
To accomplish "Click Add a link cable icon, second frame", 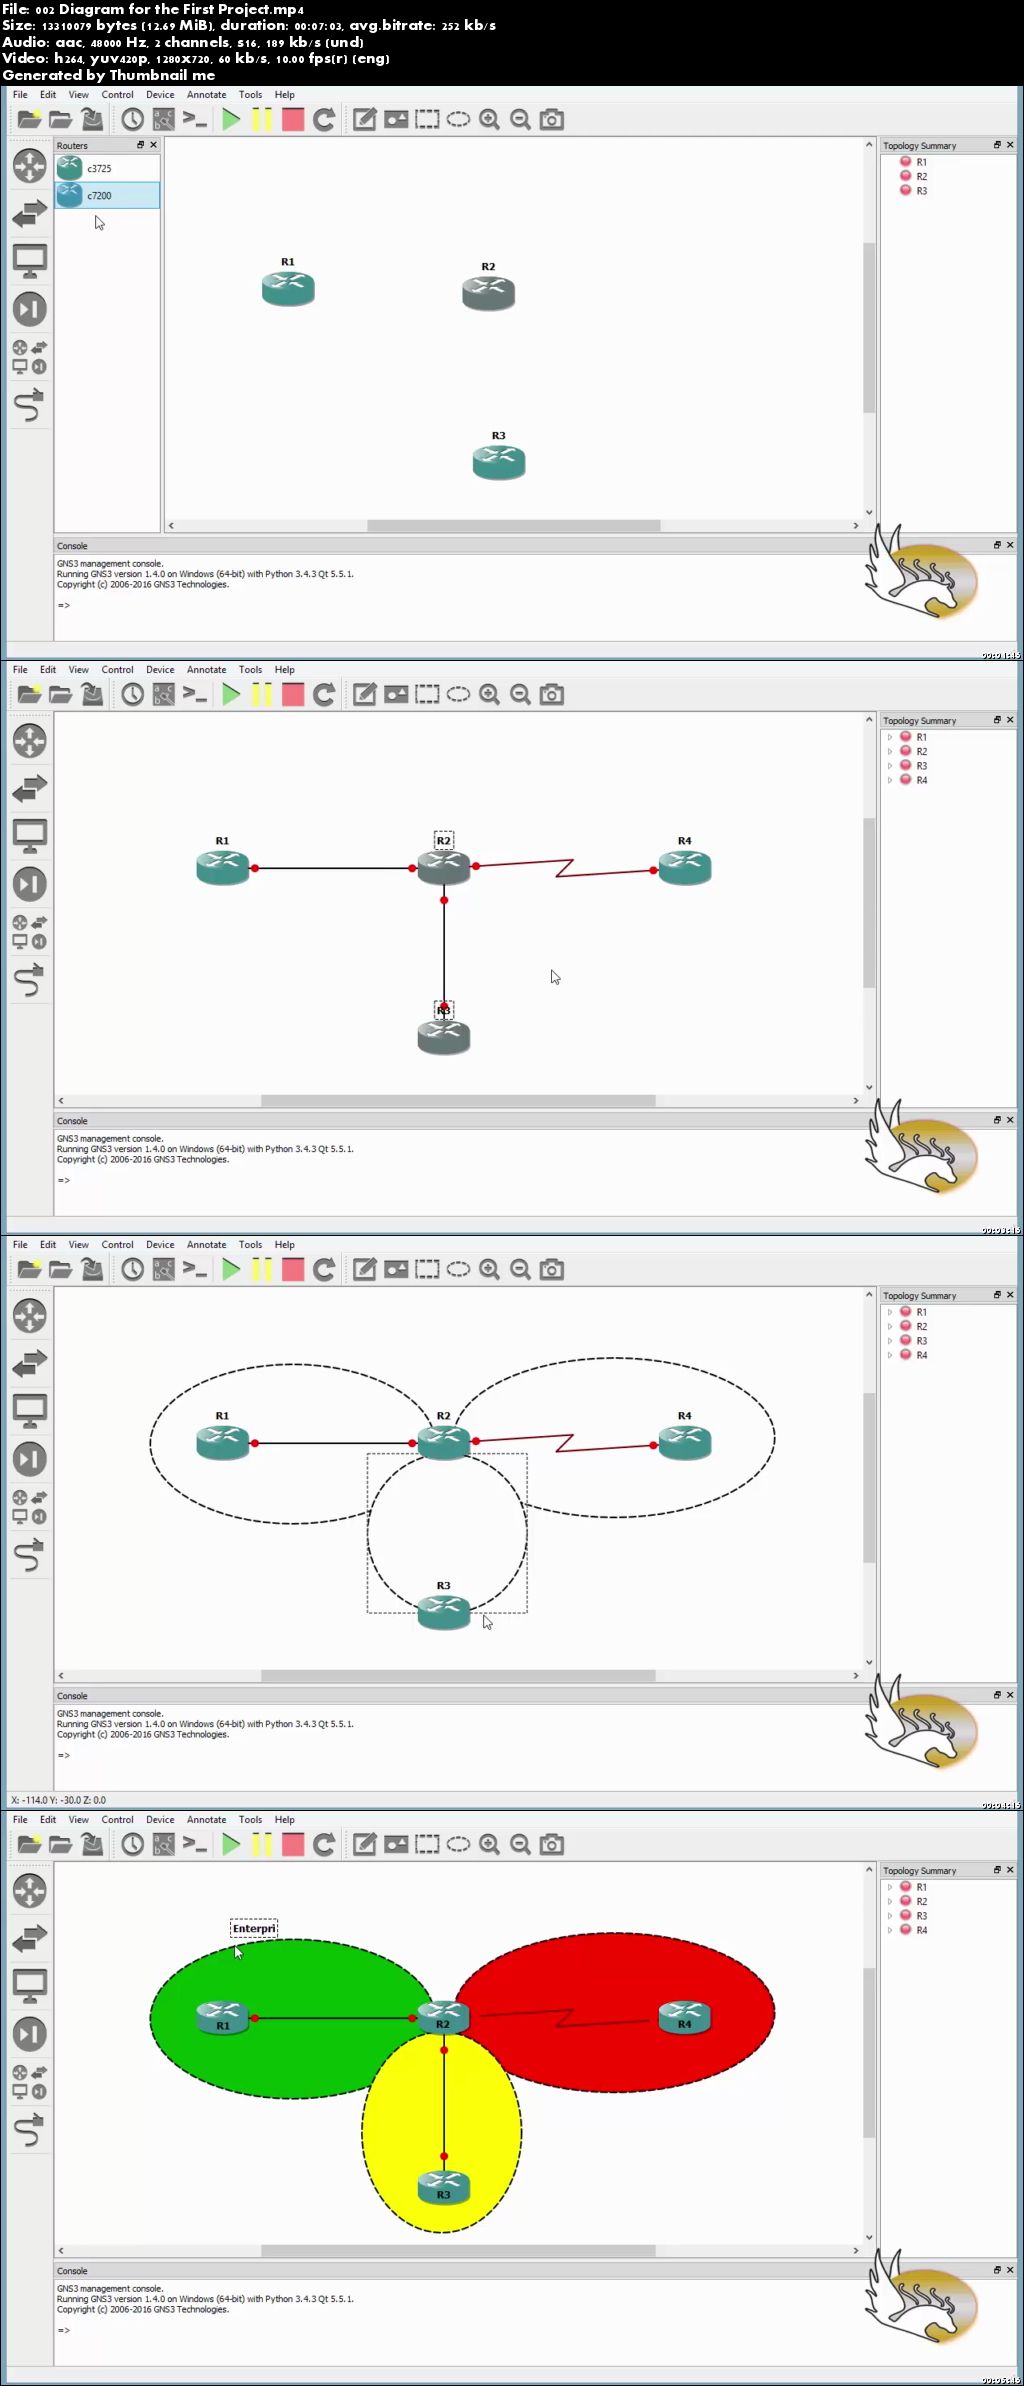I will point(30,980).
